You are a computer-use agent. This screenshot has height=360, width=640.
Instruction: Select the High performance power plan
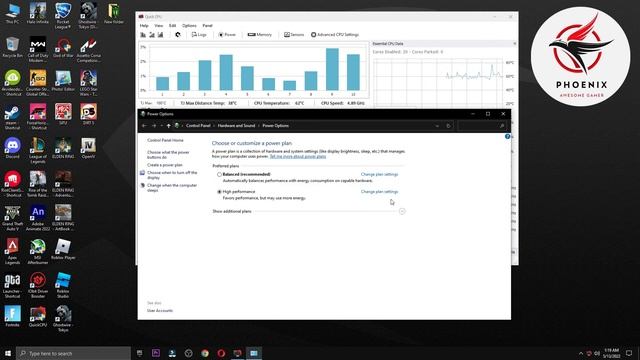click(x=219, y=191)
